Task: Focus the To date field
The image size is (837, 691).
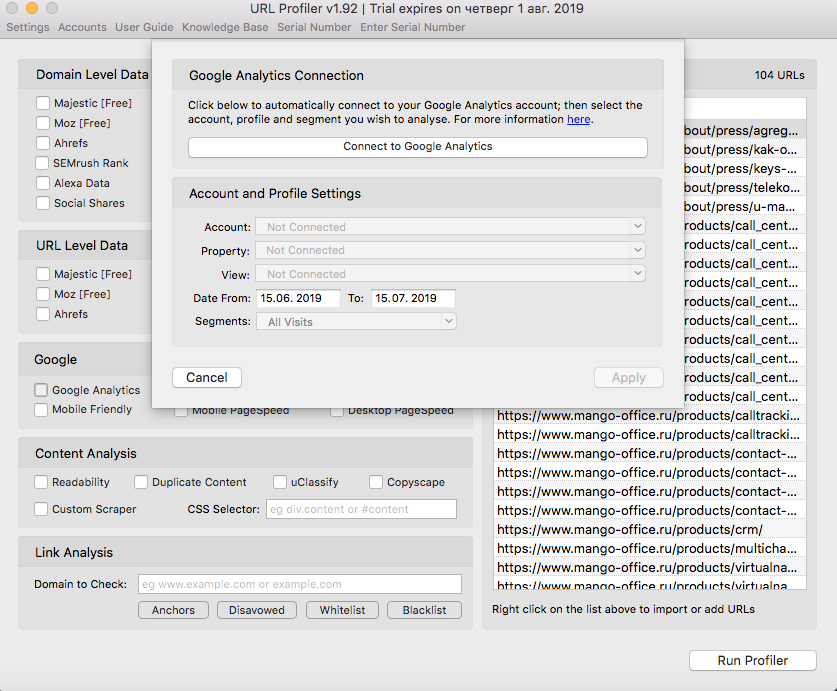Action: click(413, 298)
